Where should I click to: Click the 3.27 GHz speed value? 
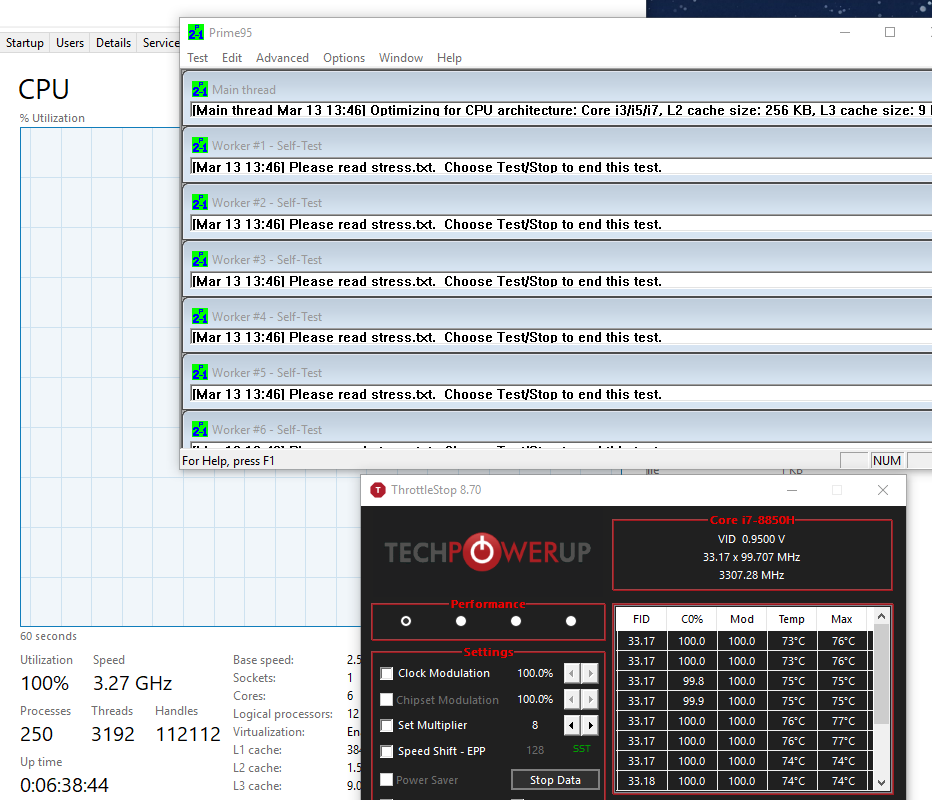click(133, 683)
